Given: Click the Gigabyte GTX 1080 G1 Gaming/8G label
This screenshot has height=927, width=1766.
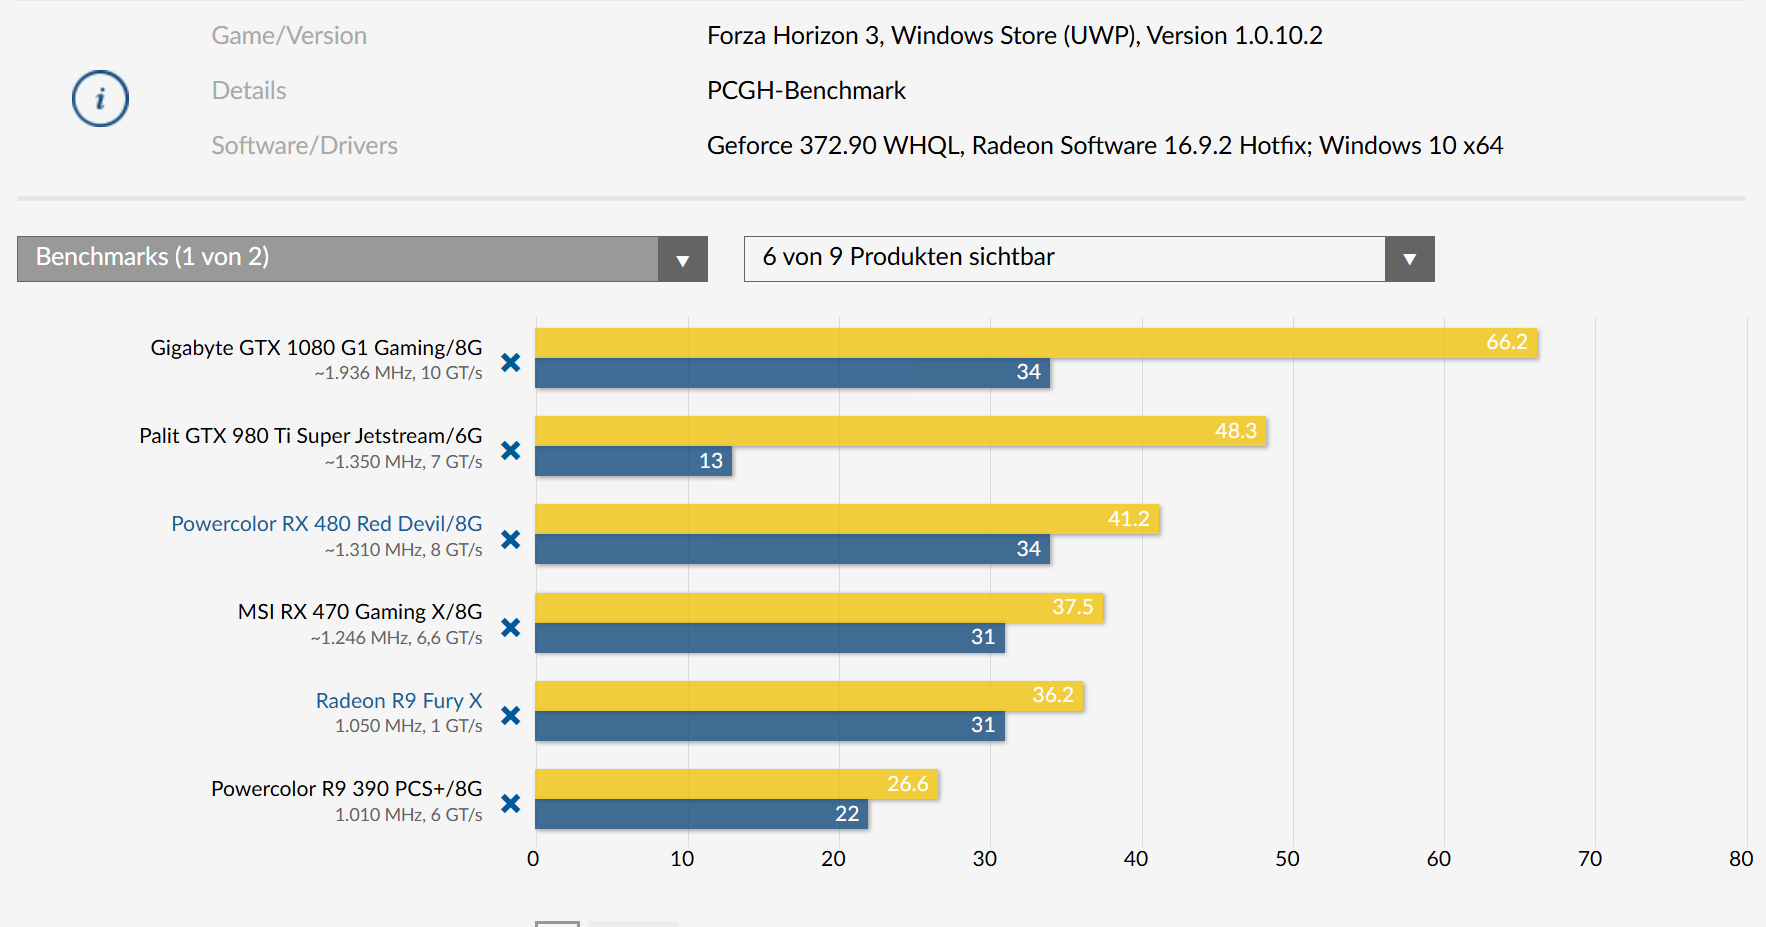Looking at the screenshot, I should (316, 348).
